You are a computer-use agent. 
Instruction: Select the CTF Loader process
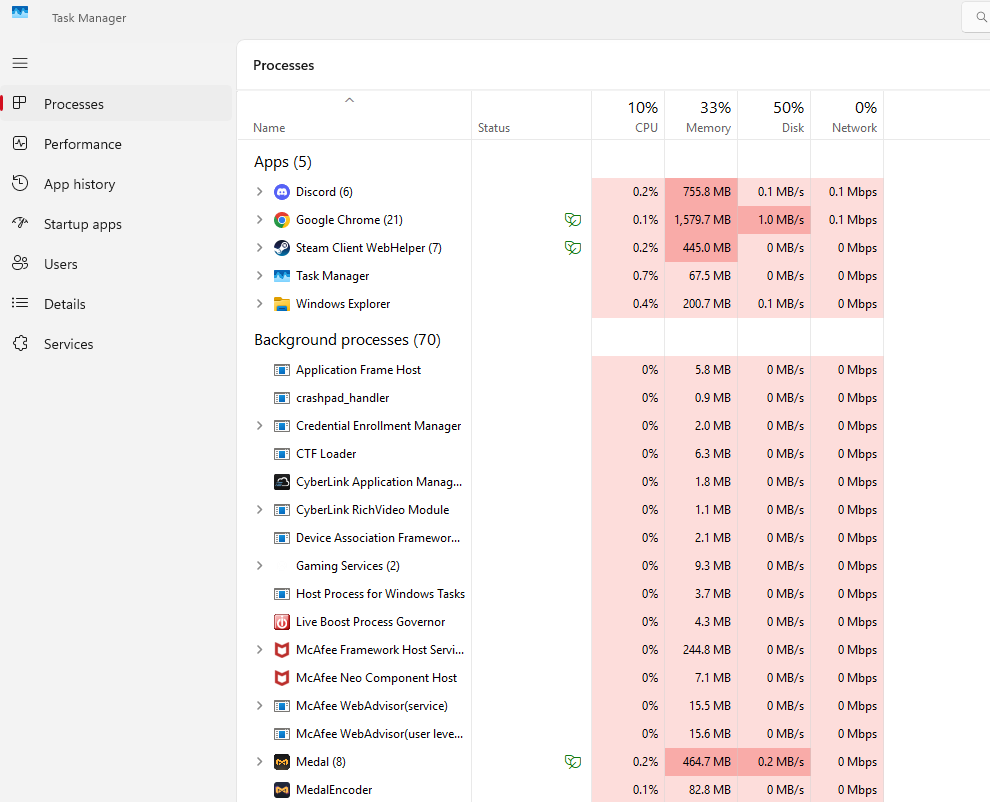click(x=561, y=454)
